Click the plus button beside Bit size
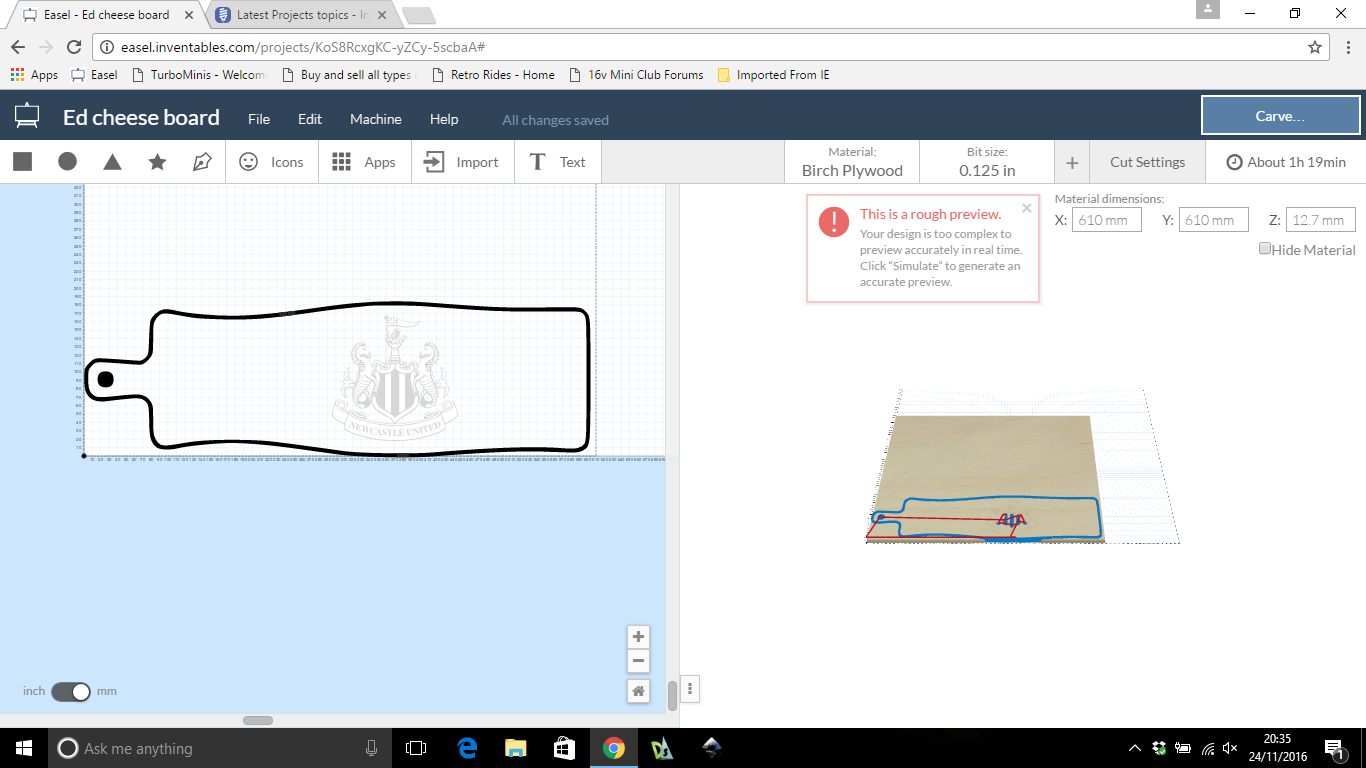The image size is (1366, 768). (1072, 162)
